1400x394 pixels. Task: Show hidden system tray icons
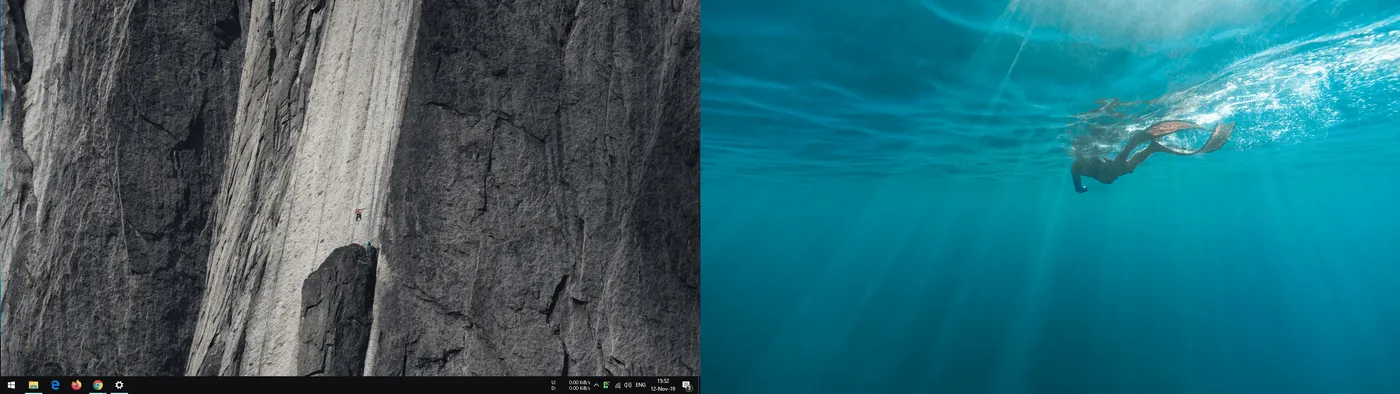(x=596, y=385)
